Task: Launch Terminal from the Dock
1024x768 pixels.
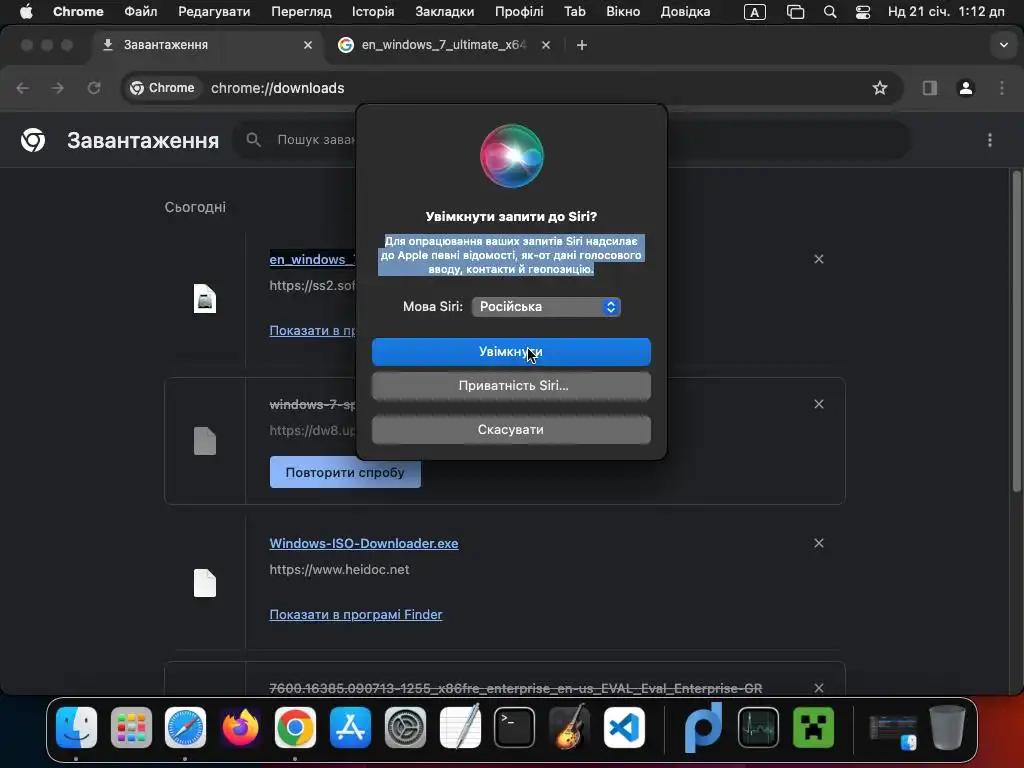Action: click(x=515, y=727)
